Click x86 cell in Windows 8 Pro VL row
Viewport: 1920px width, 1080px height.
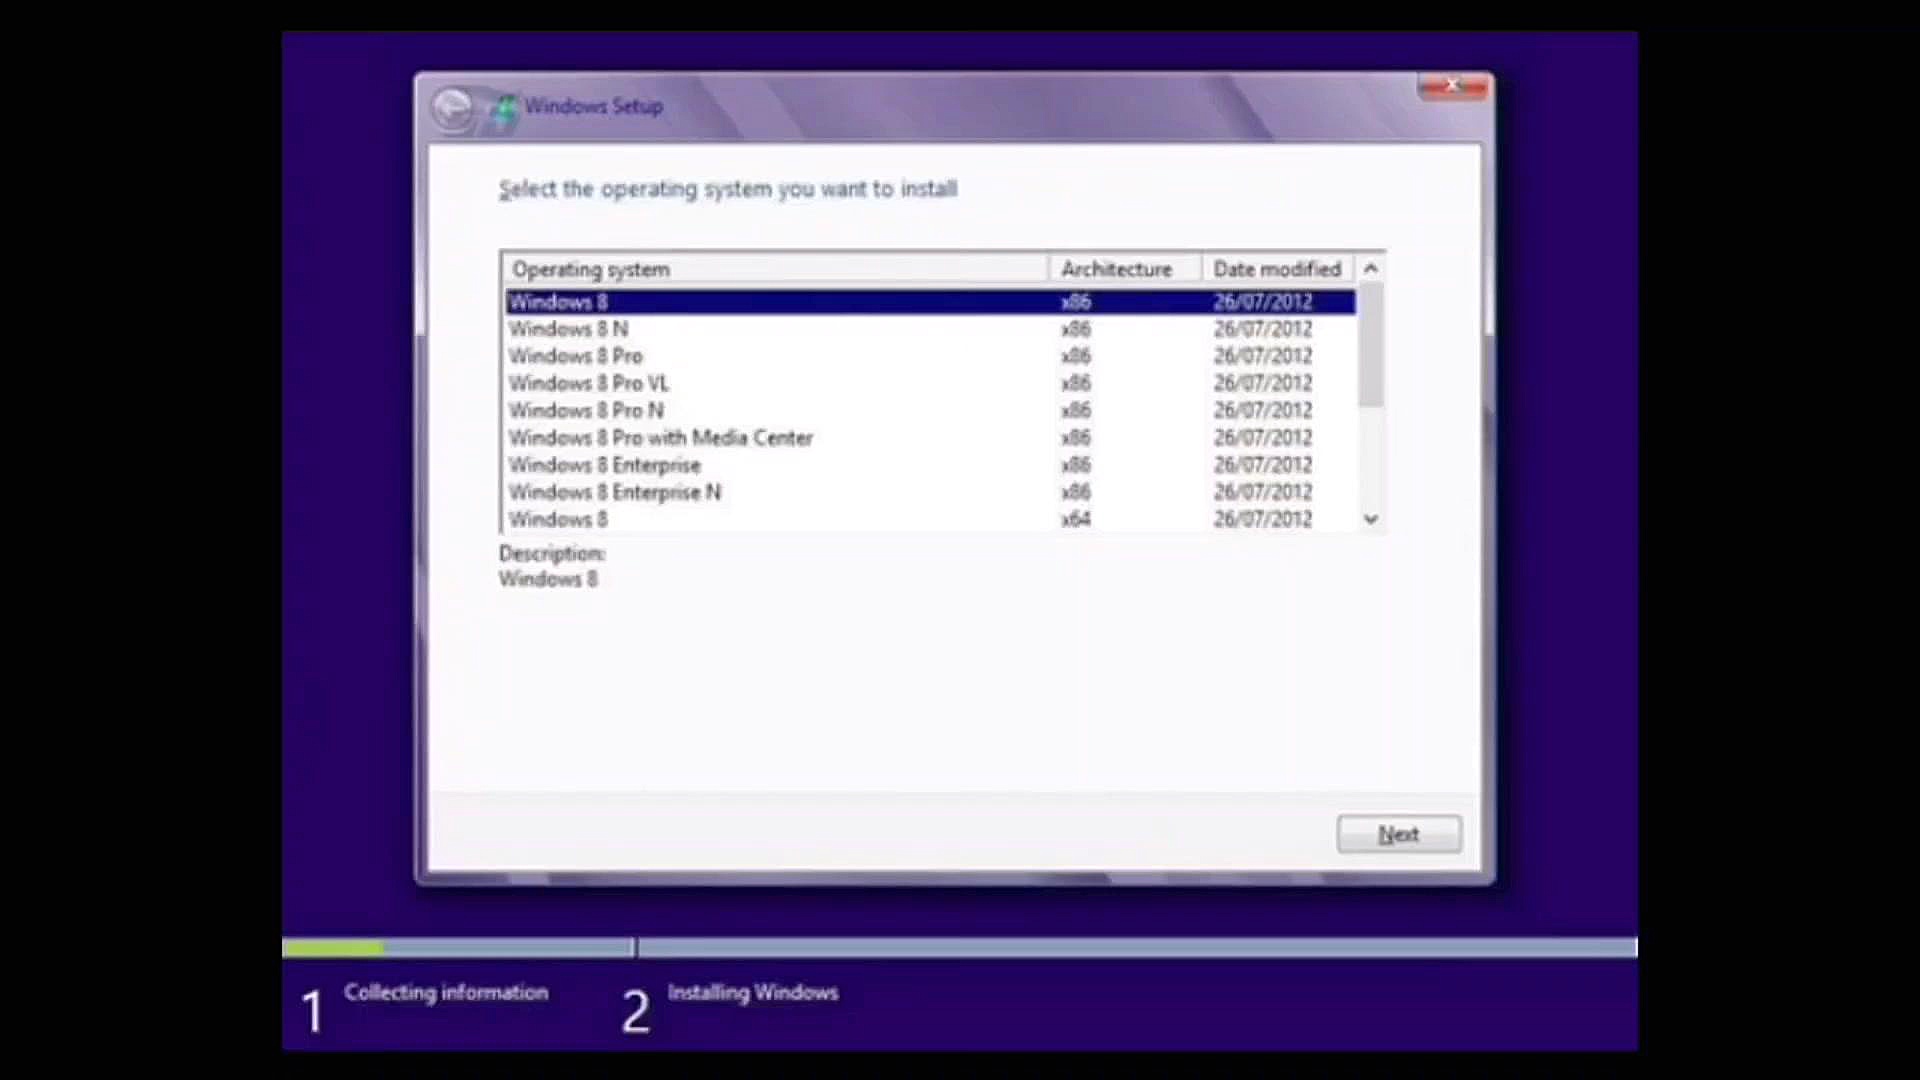point(1076,383)
